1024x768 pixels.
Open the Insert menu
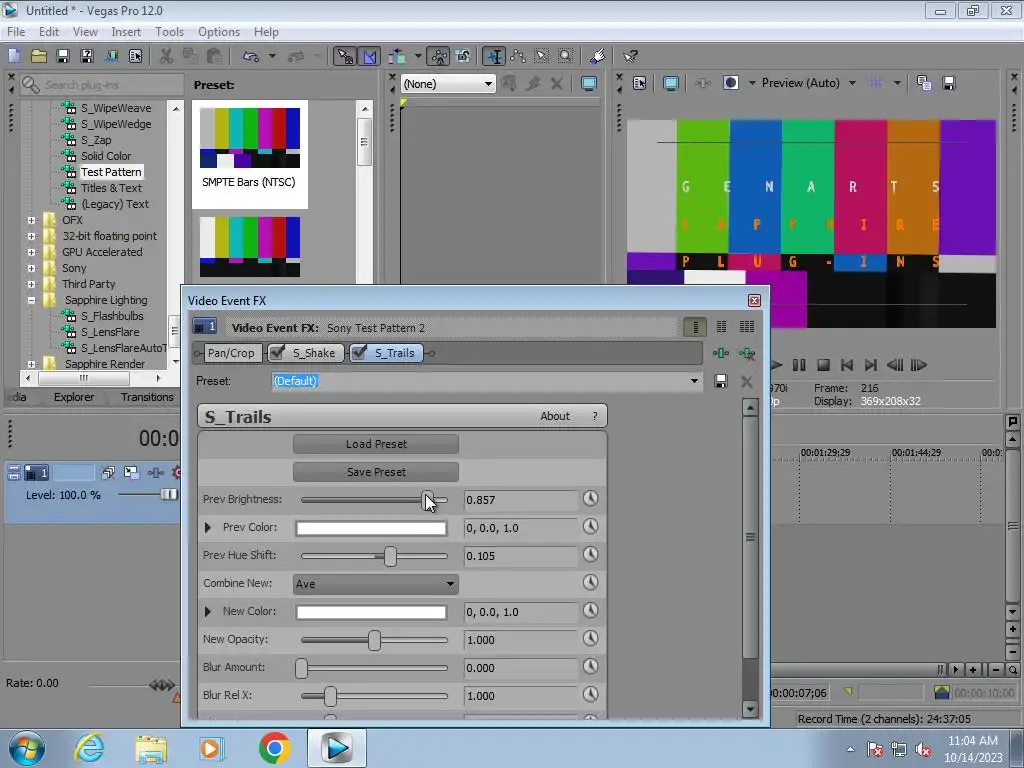[x=126, y=31]
